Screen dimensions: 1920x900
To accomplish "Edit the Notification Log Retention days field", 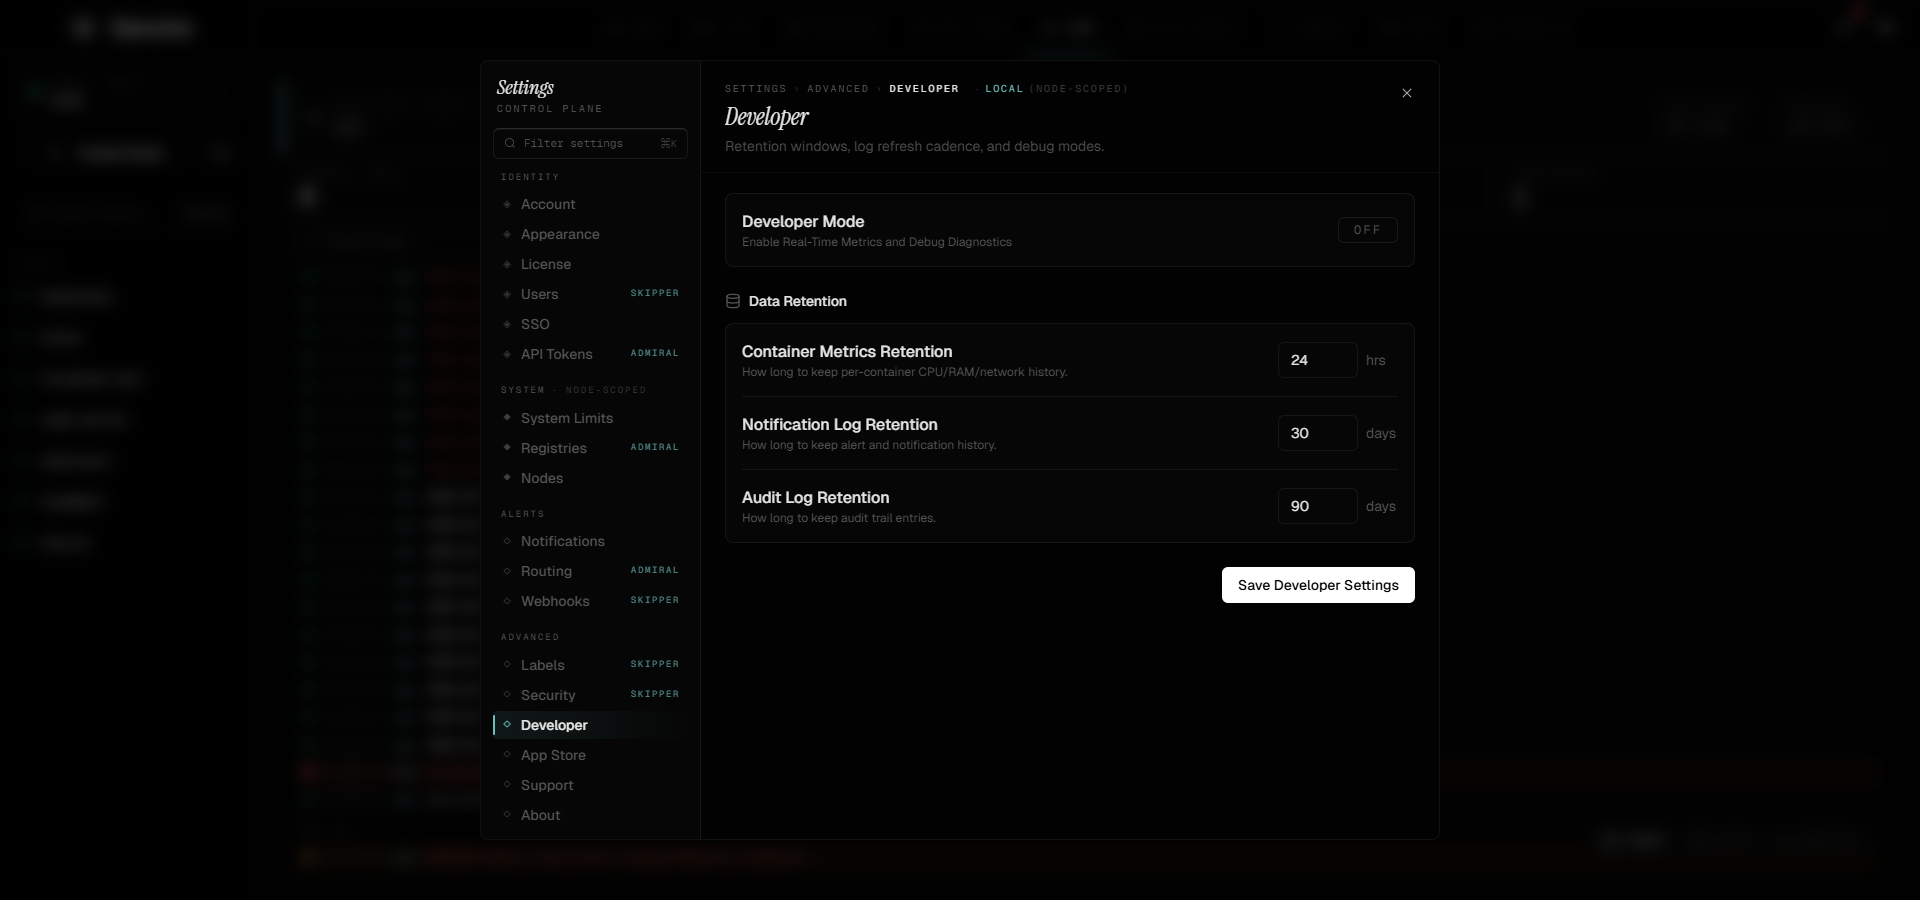I will [1317, 433].
